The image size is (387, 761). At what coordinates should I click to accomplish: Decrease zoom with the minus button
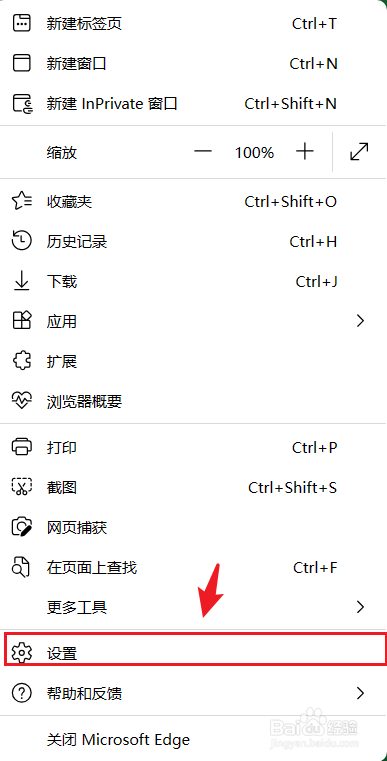tap(203, 152)
